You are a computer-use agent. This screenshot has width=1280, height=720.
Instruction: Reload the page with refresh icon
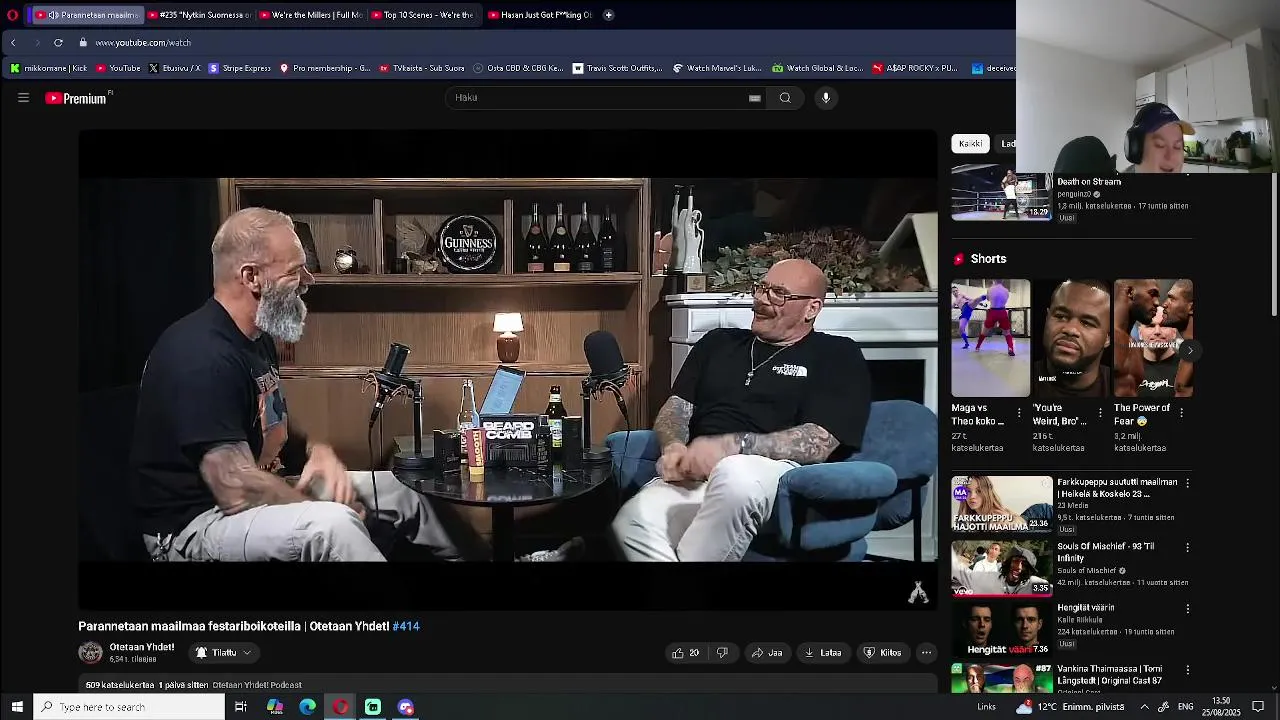click(x=58, y=43)
